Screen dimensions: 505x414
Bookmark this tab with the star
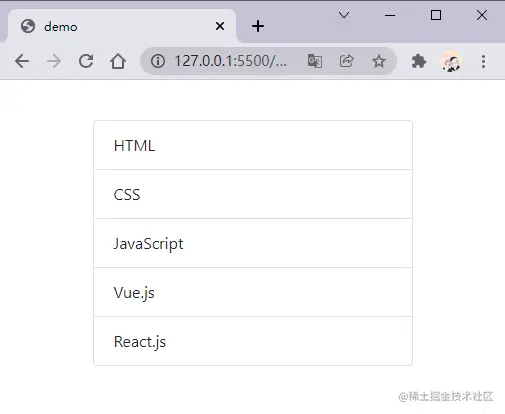tap(379, 61)
